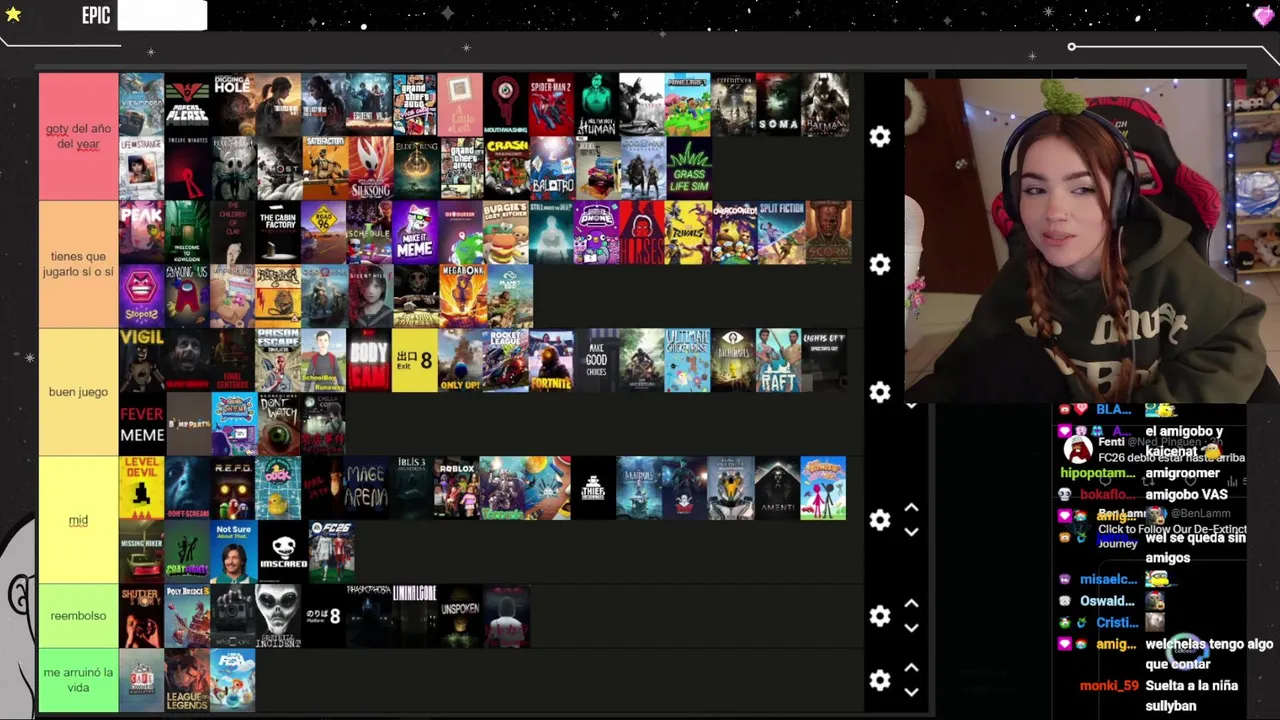The width and height of the screenshot is (1280, 720).
Task: Select the Level Devil cover
Action: click(x=142, y=488)
